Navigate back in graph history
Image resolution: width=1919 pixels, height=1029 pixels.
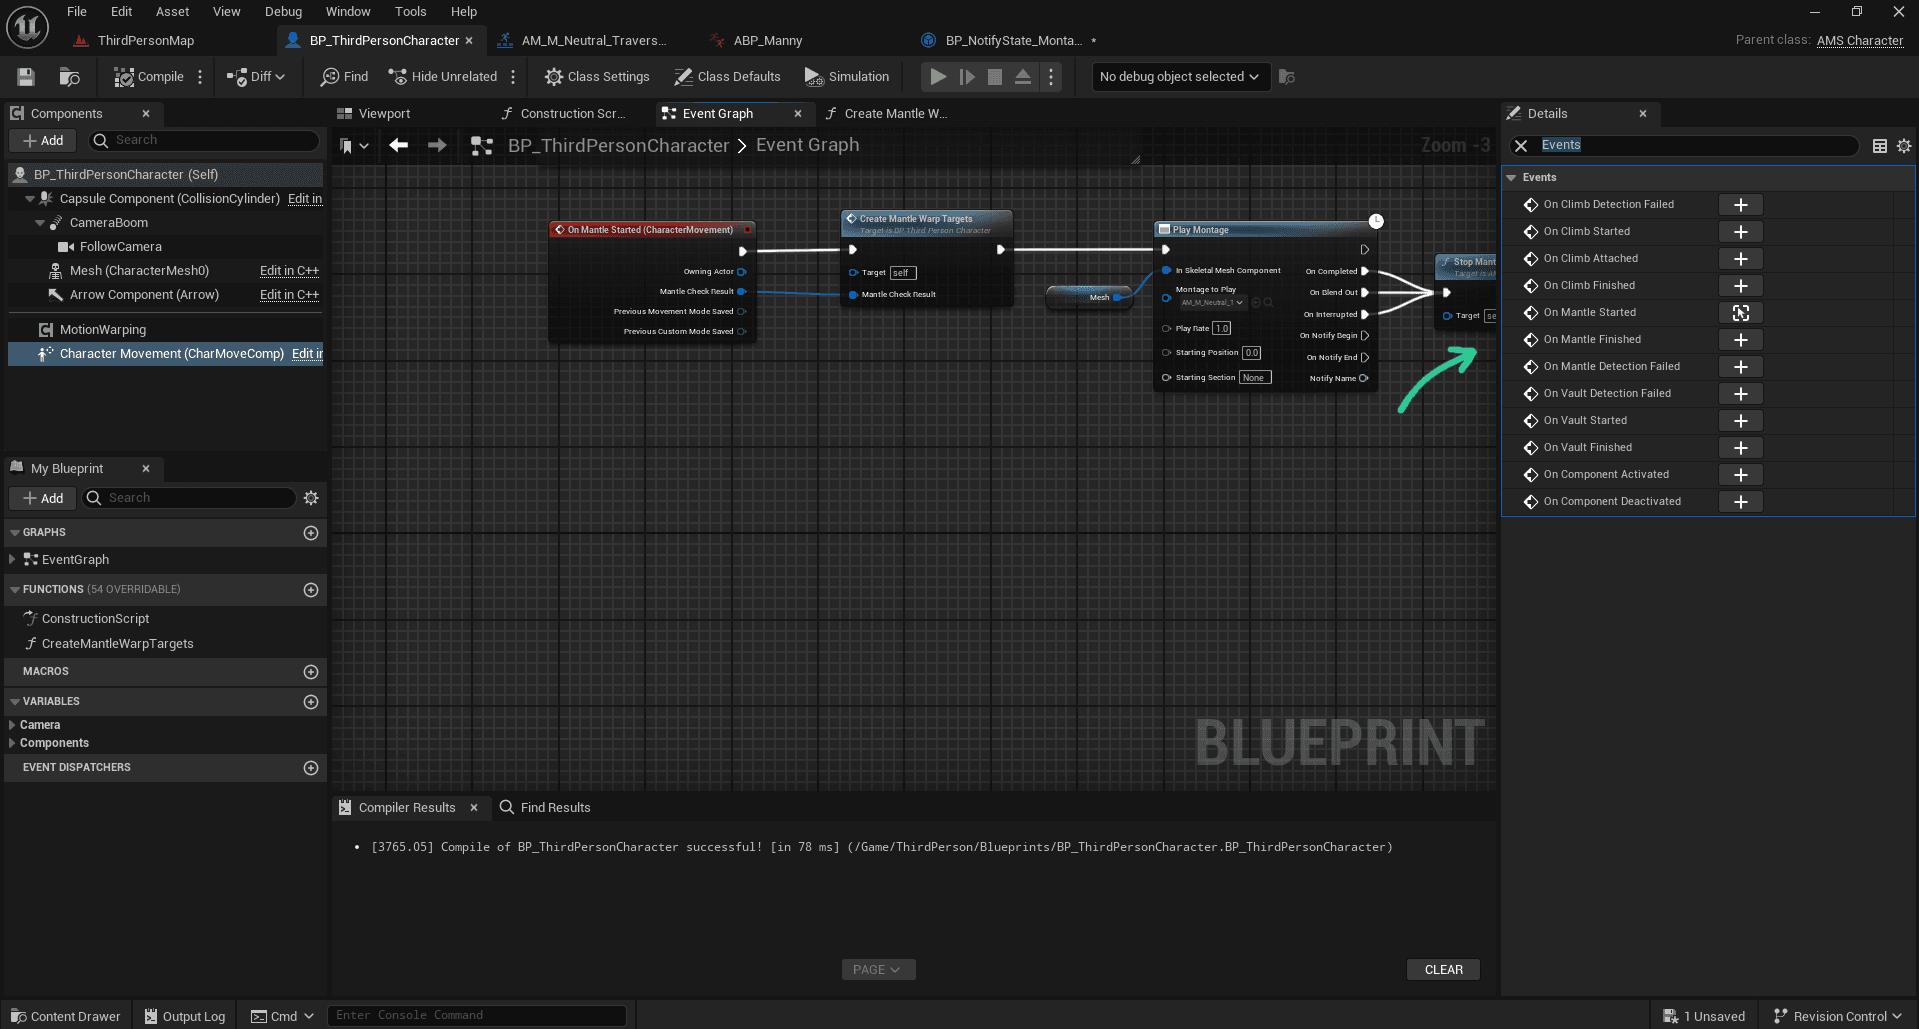[399, 146]
